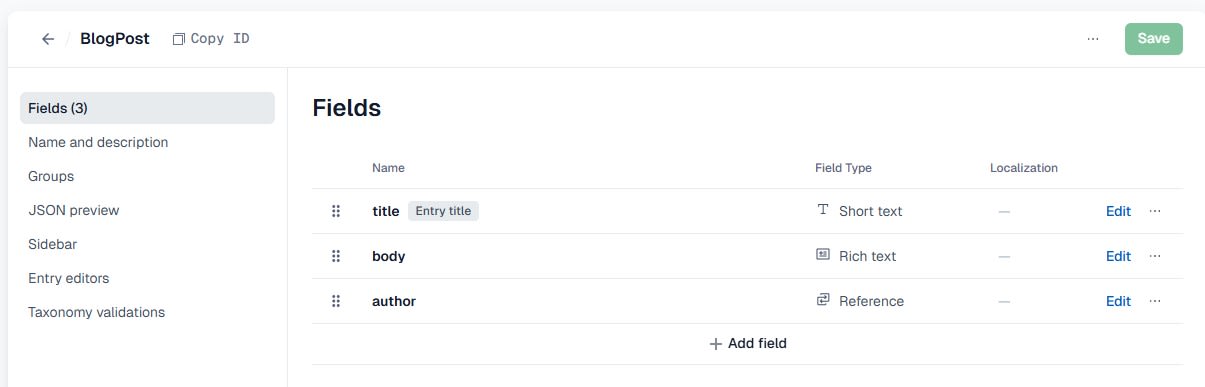This screenshot has width=1205, height=387.
Task: Open more actions for the title field
Action: [1155, 211]
